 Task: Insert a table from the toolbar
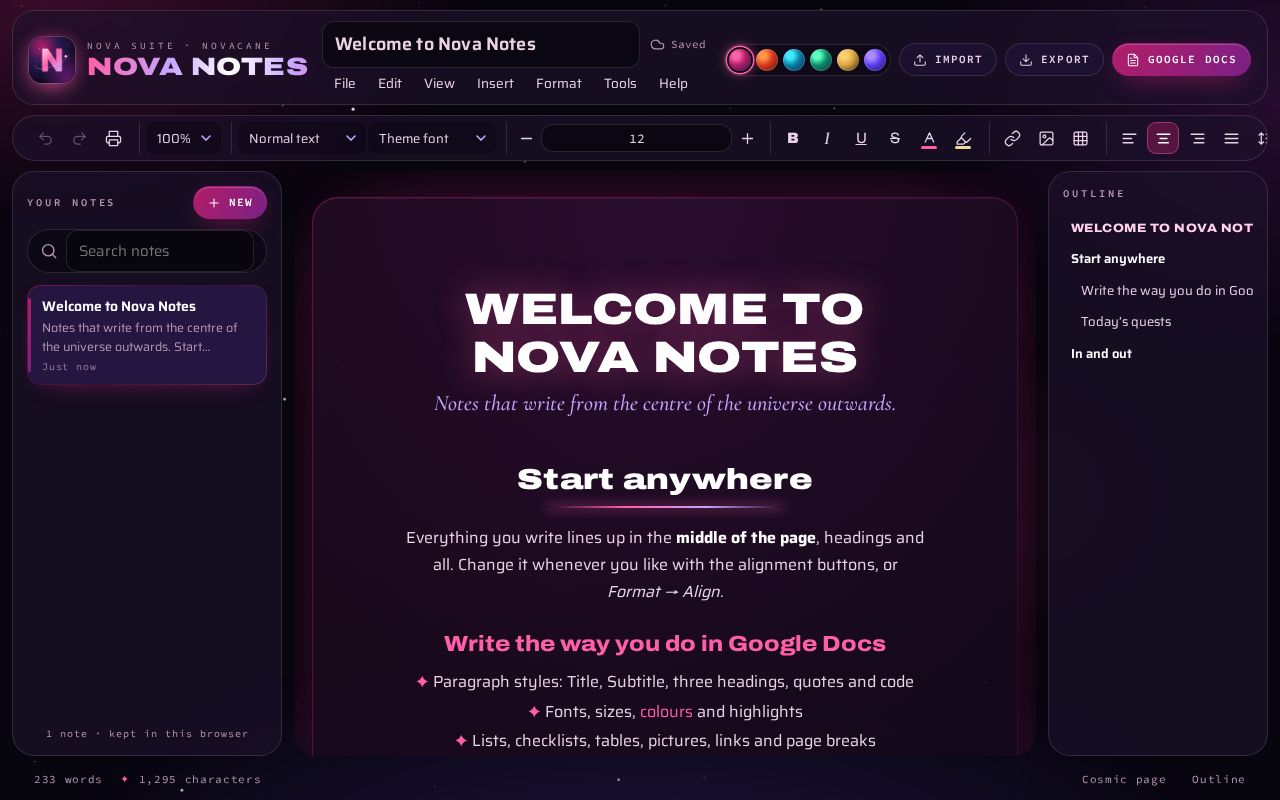[x=1080, y=138]
